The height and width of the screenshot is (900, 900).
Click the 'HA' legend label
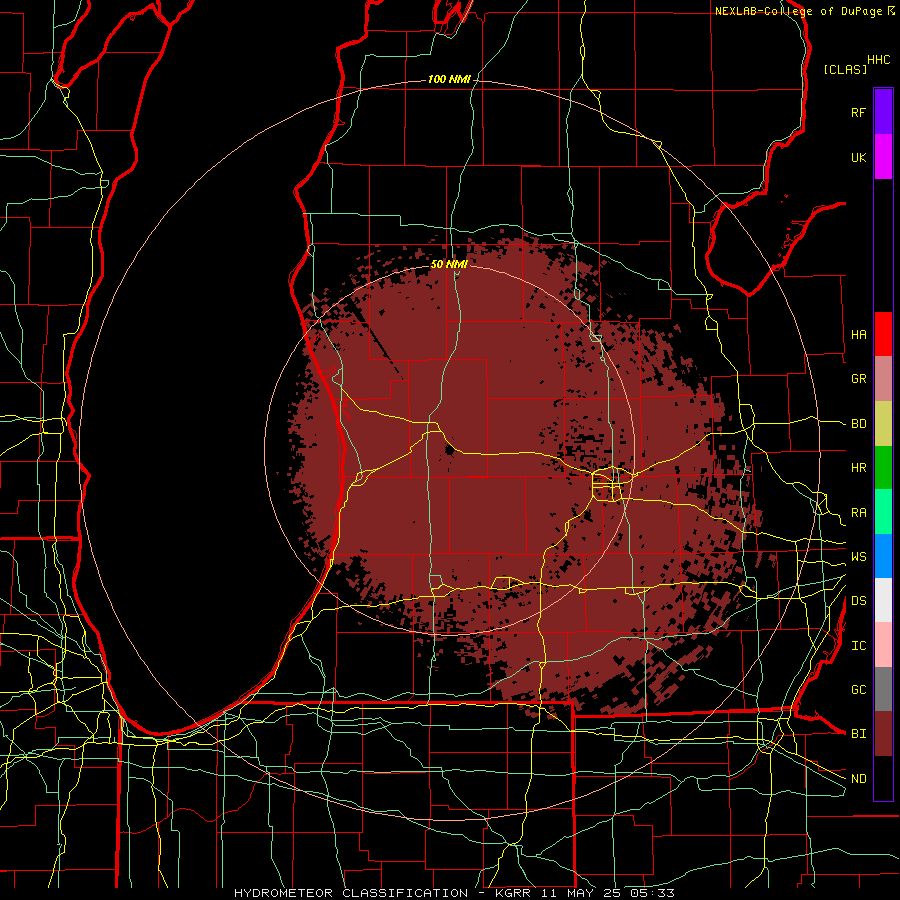click(859, 334)
